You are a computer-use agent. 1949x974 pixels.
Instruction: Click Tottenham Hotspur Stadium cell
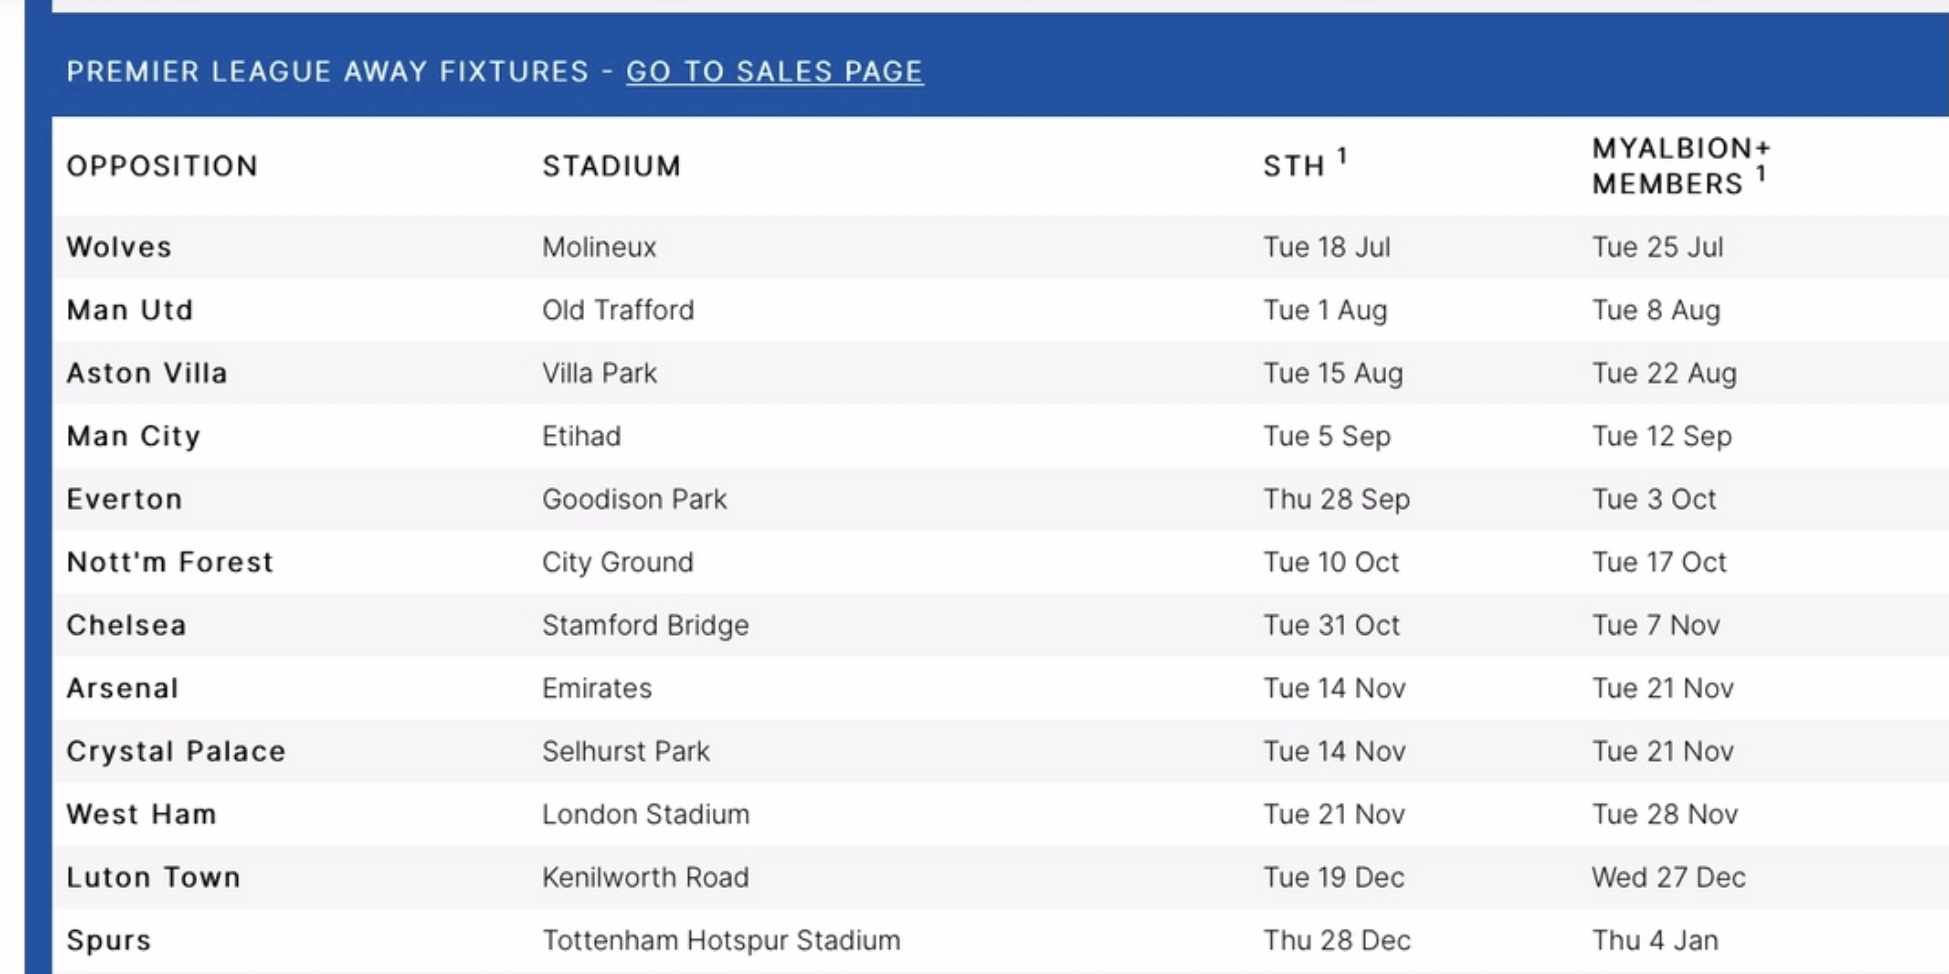[x=721, y=941]
